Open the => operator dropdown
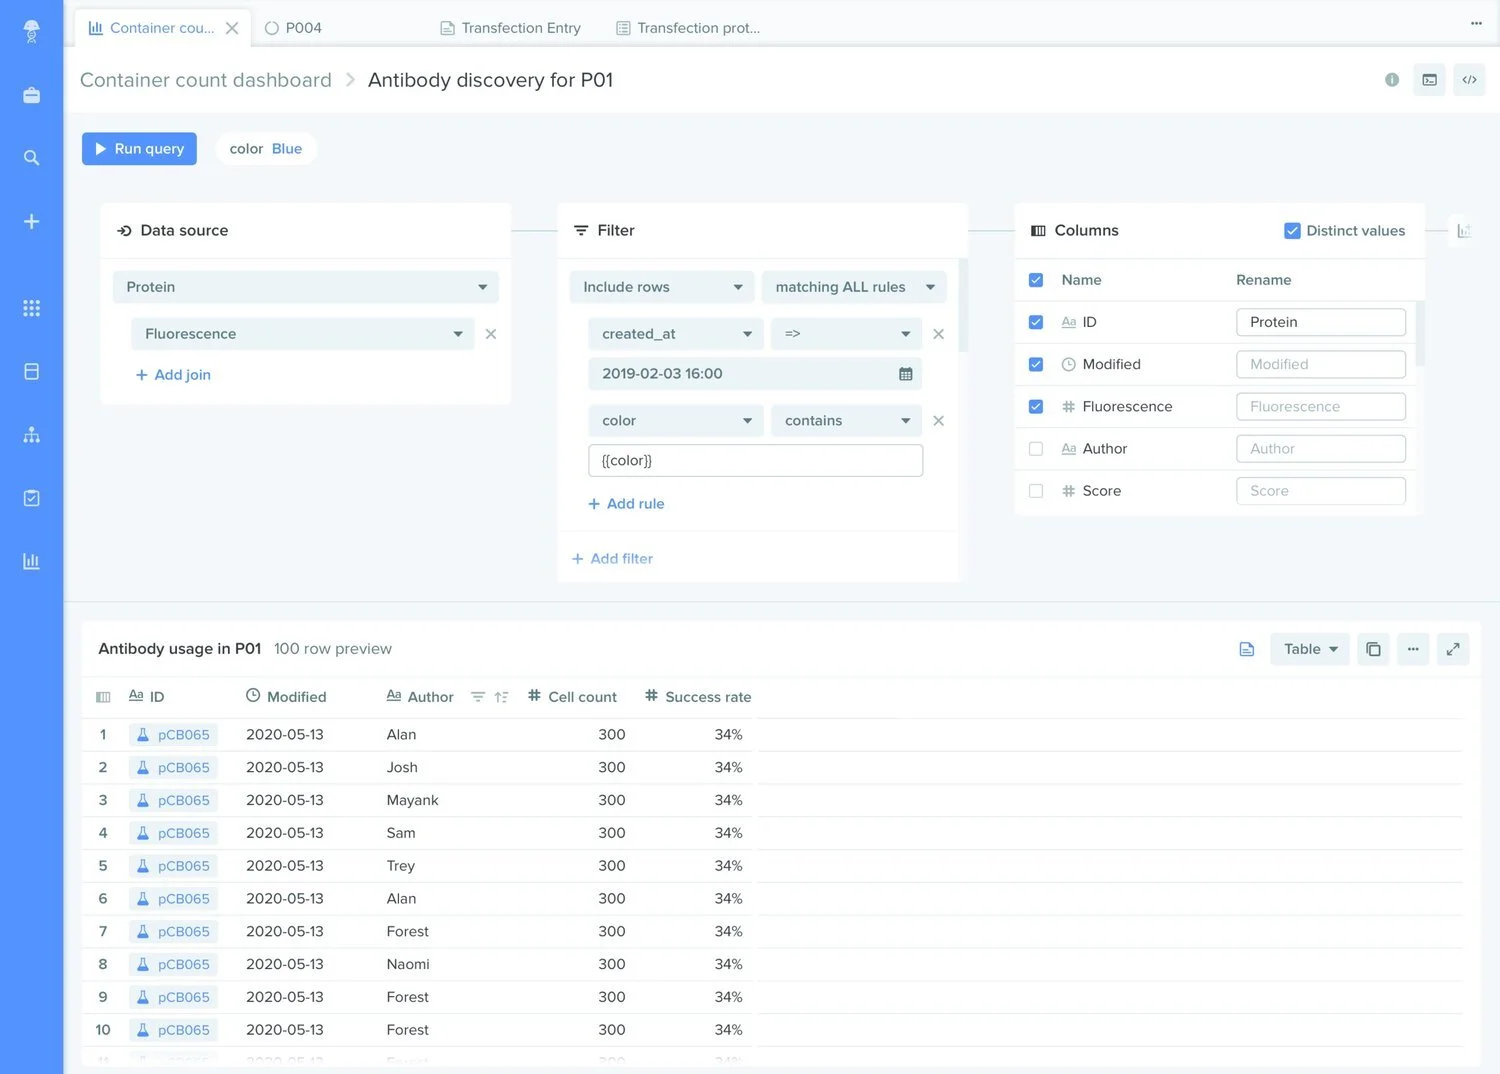Image resolution: width=1500 pixels, height=1074 pixels. (846, 334)
